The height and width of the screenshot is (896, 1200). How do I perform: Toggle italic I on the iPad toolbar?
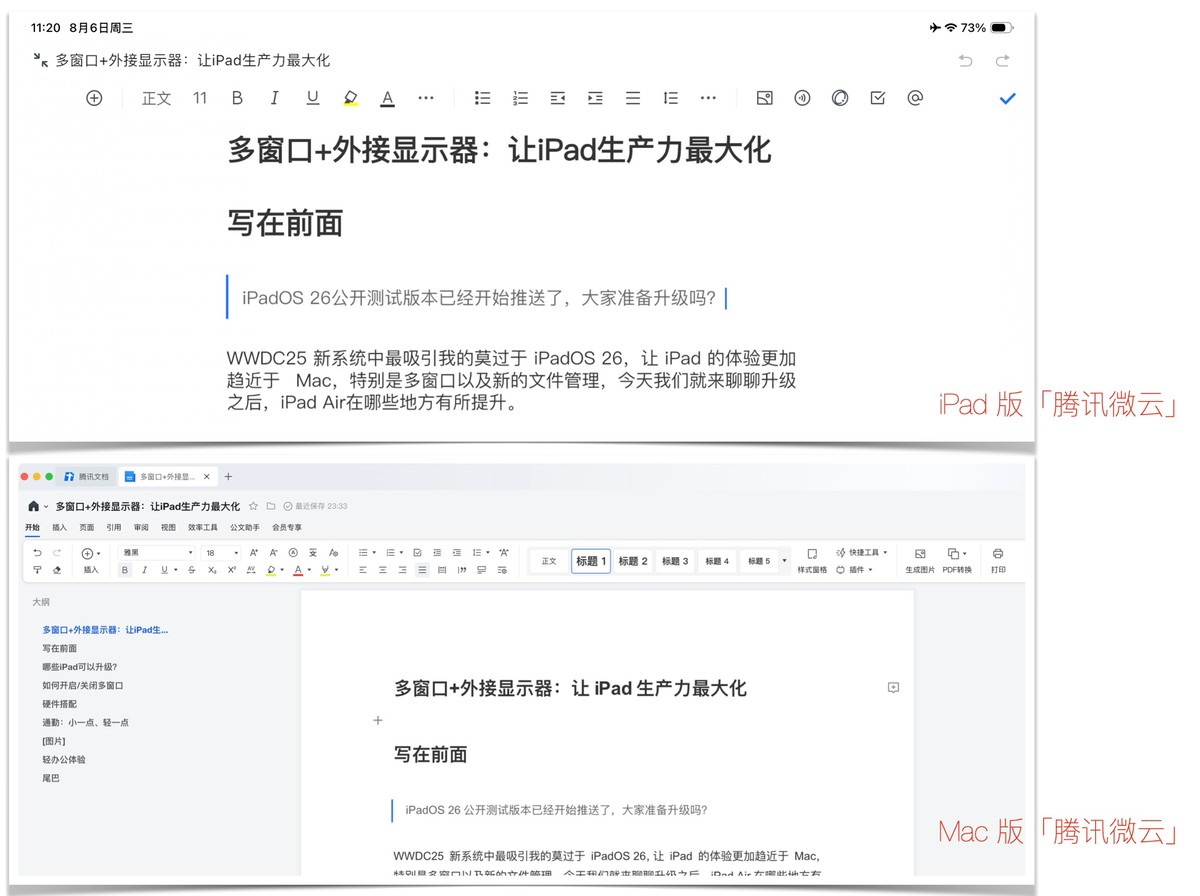coord(274,98)
